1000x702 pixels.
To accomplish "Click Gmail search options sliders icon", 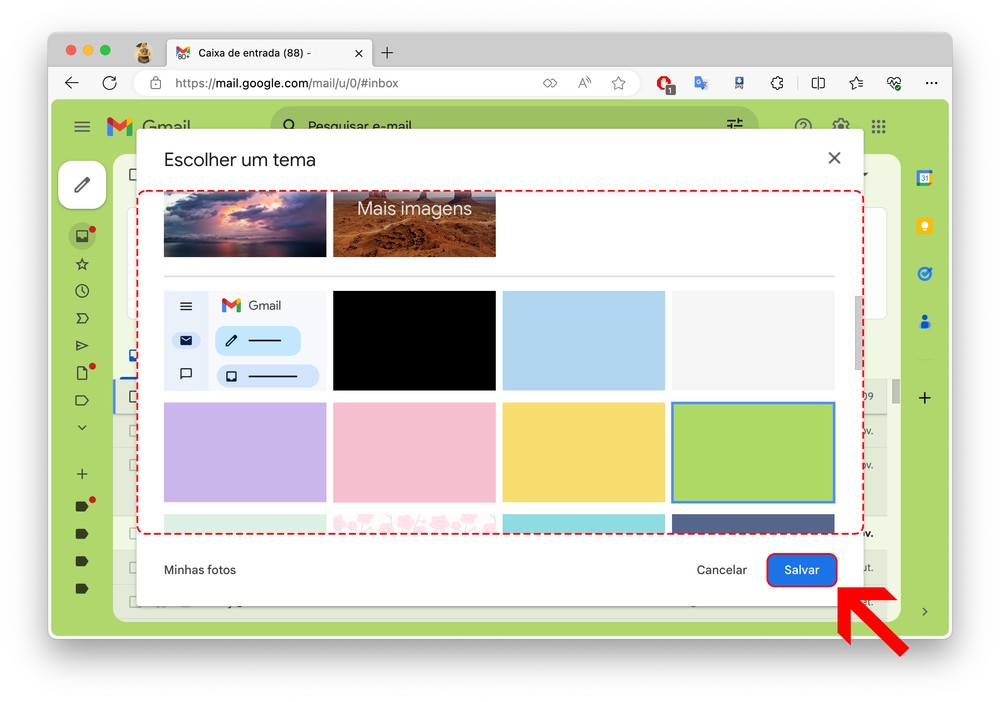I will tap(735, 123).
